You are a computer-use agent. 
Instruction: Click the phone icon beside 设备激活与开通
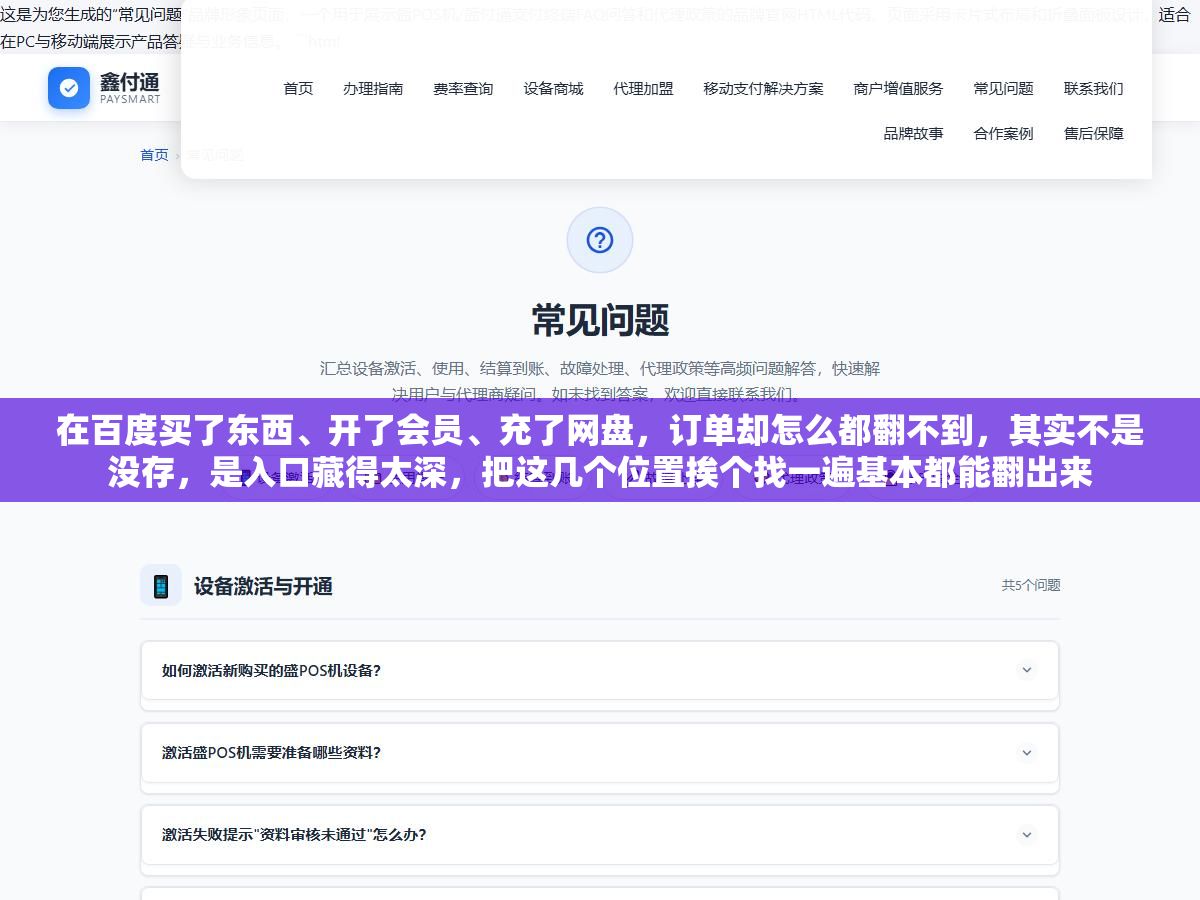tap(161, 586)
